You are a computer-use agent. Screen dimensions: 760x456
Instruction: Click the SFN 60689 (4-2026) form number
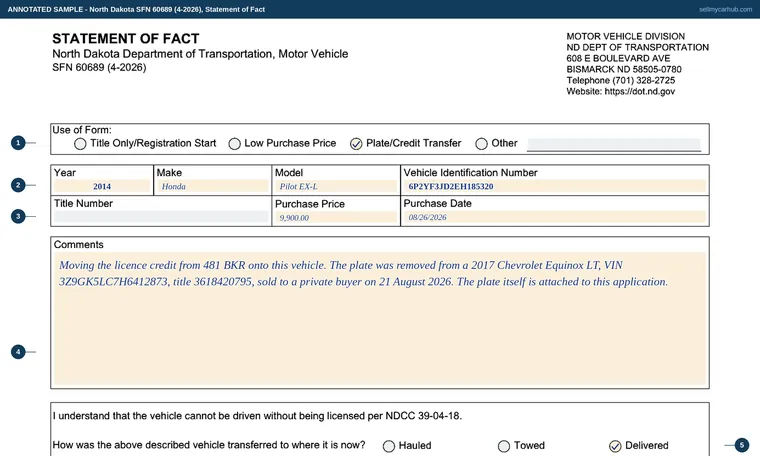[x=99, y=67]
